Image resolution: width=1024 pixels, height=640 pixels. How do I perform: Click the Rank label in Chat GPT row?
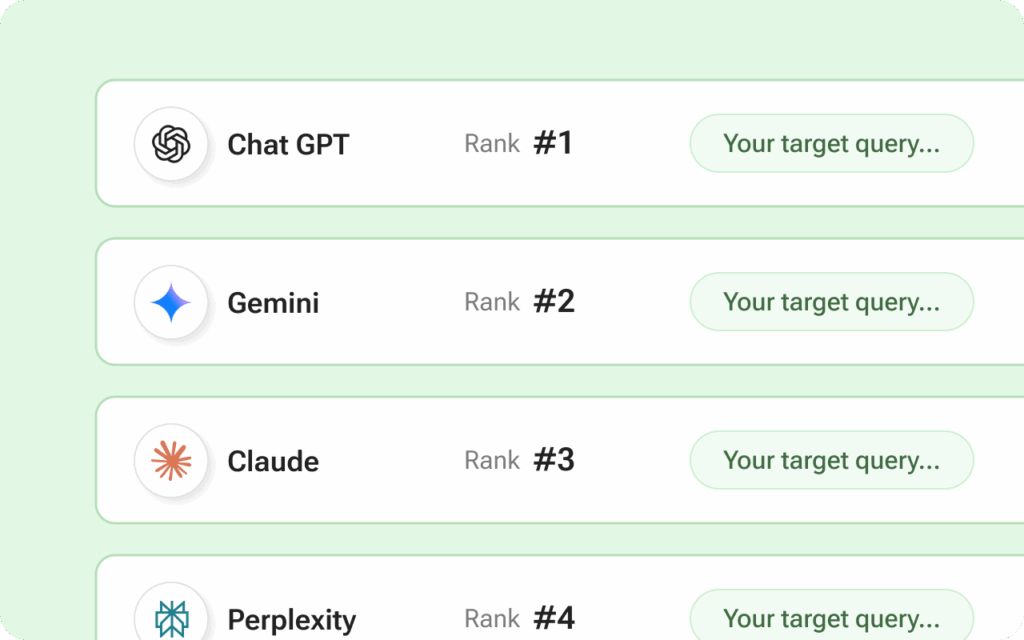click(492, 144)
